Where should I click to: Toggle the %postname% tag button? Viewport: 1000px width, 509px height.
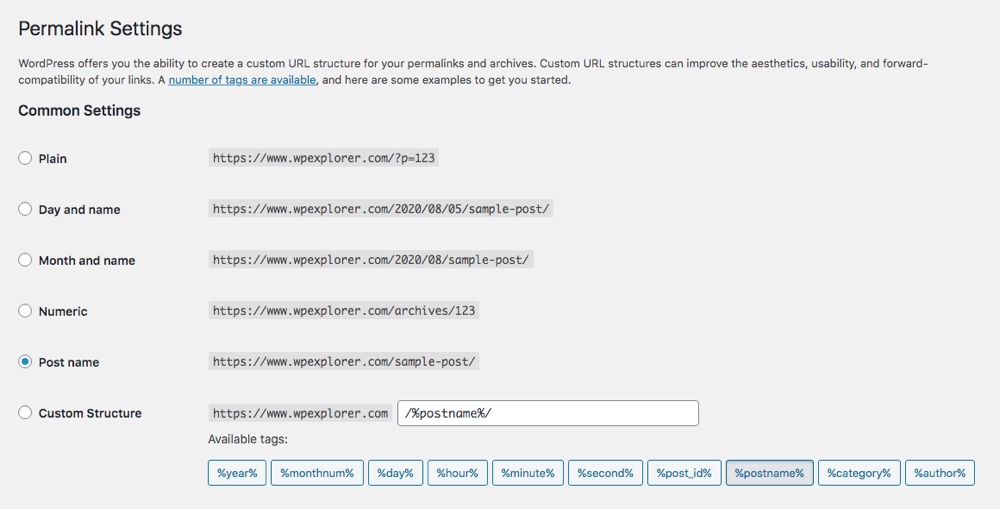[769, 473]
